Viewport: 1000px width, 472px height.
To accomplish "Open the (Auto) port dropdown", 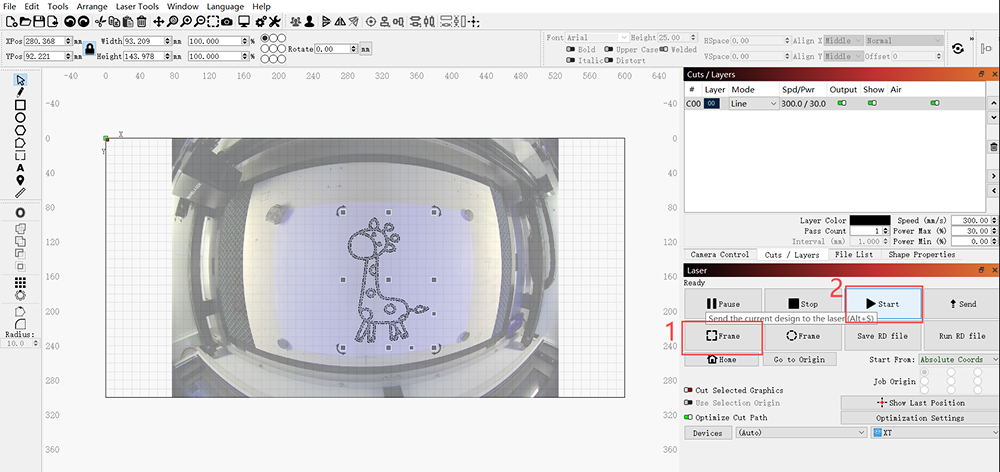I will coord(802,432).
